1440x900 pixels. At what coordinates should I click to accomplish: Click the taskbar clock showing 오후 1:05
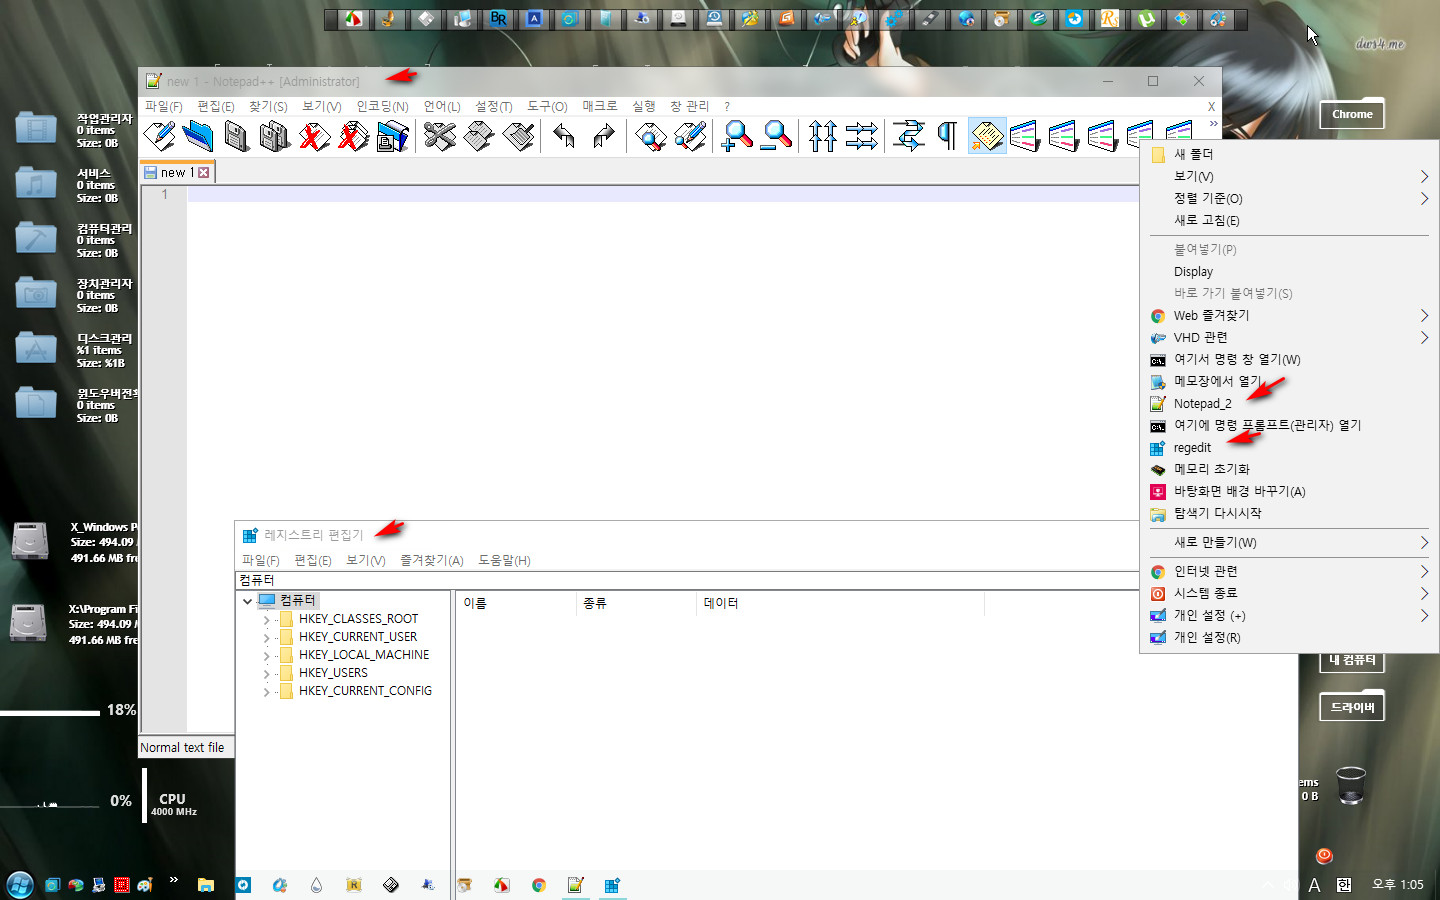tap(1397, 884)
